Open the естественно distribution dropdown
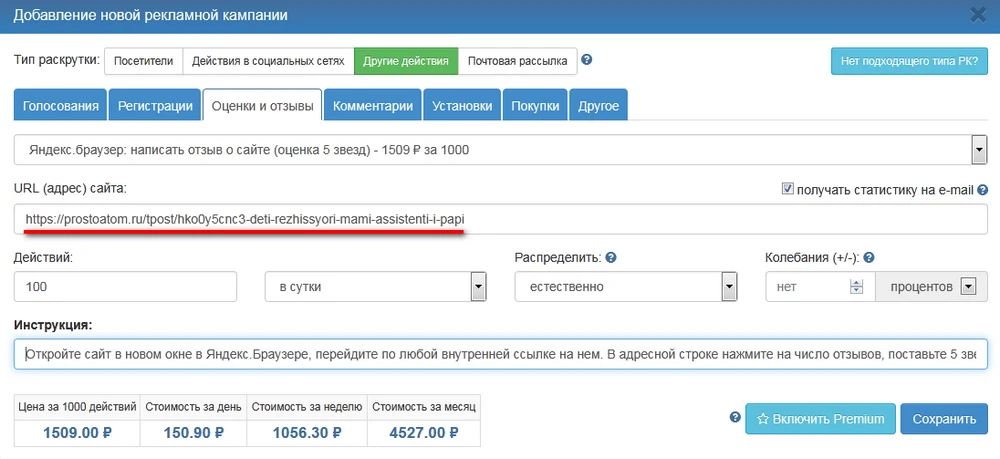Viewport: 1000px width, 459px height. [729, 287]
